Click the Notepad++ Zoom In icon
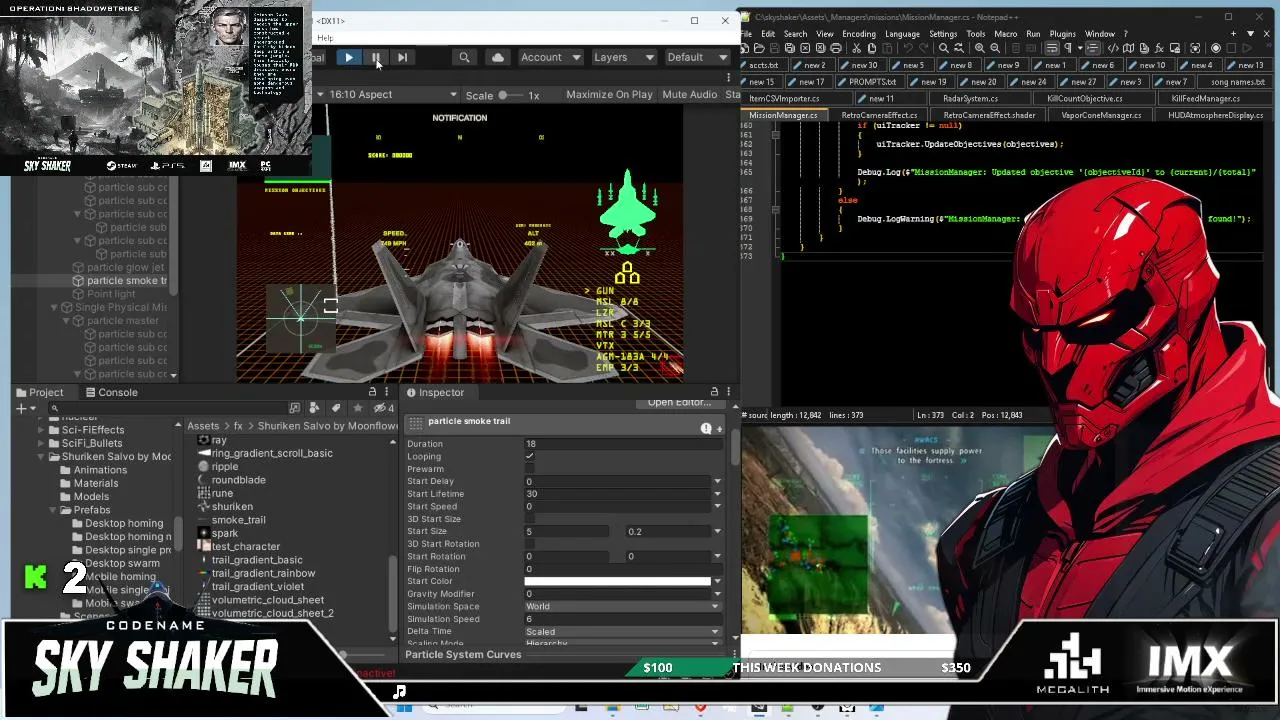Viewport: 1280px width, 720px height. [x=979, y=49]
